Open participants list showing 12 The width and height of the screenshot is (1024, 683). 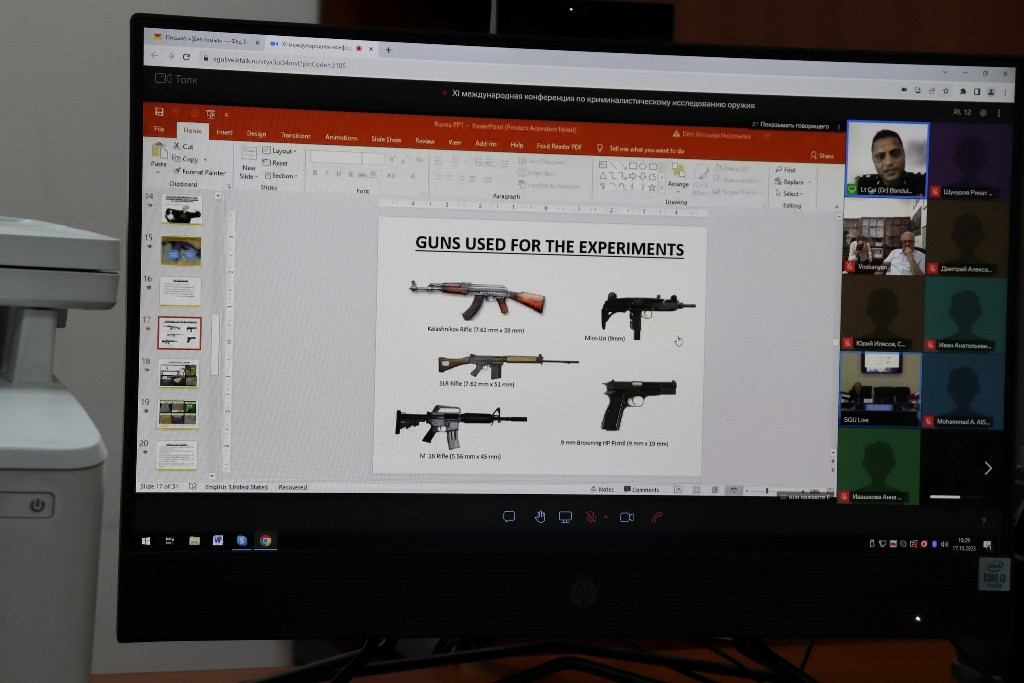[x=962, y=112]
